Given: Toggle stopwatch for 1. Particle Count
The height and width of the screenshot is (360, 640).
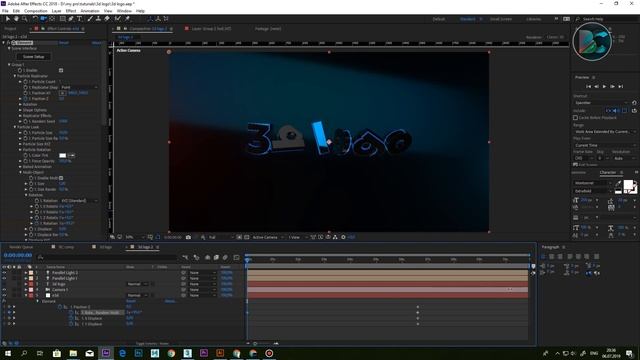Looking at the screenshot, I should (25, 82).
